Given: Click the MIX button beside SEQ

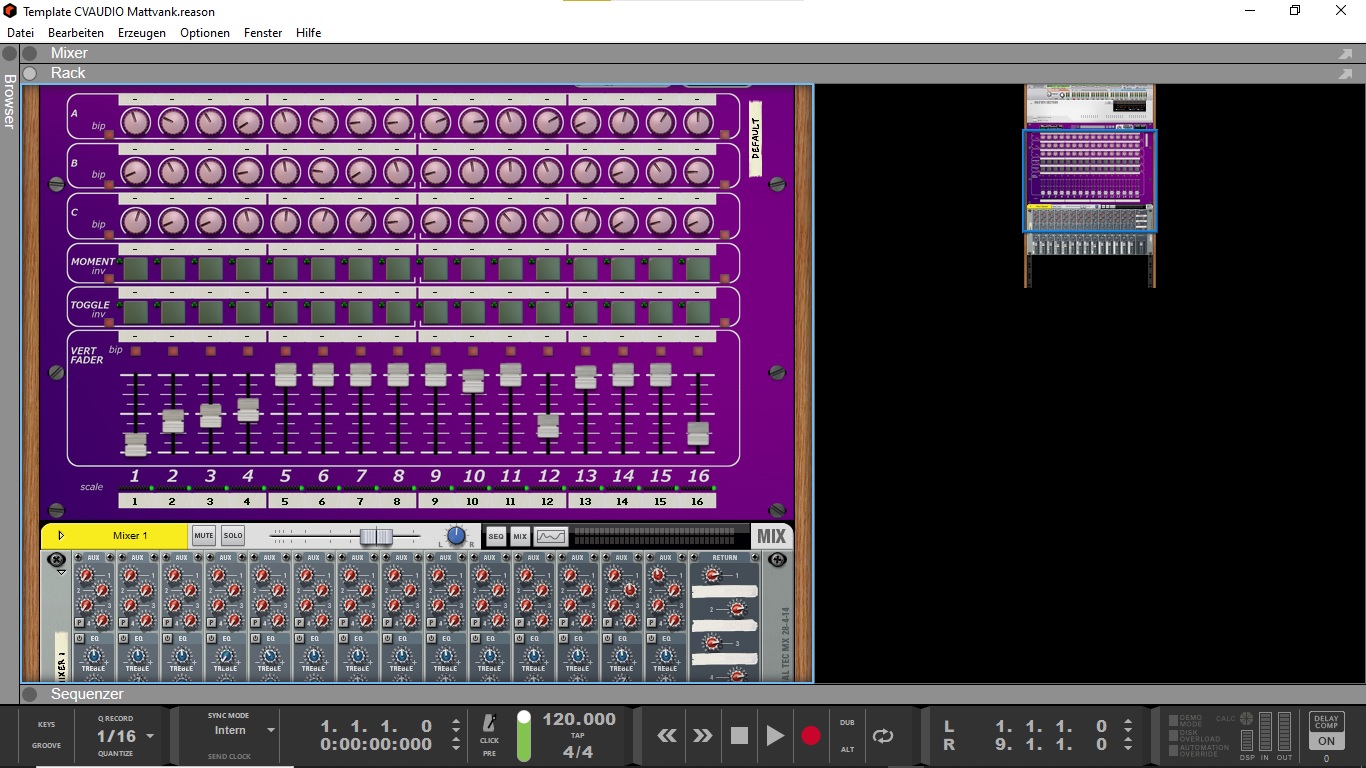Looking at the screenshot, I should coord(520,536).
